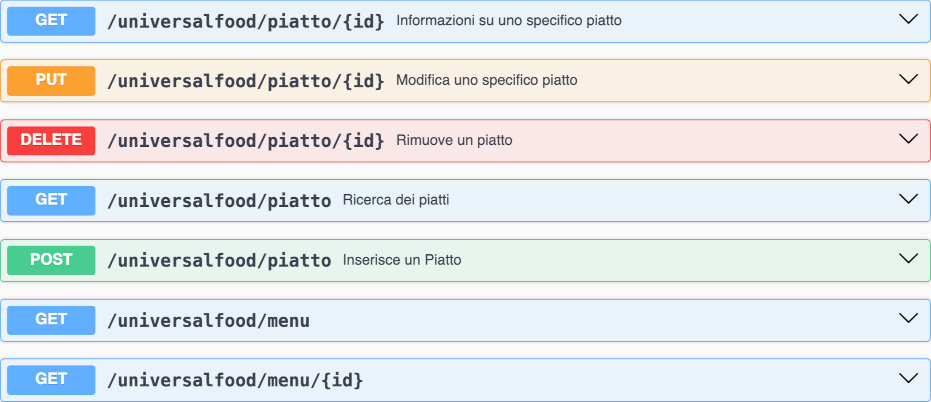This screenshot has height=402, width=931.
Task: Open path /universalfood/piatto in POST row
Action: (218, 260)
